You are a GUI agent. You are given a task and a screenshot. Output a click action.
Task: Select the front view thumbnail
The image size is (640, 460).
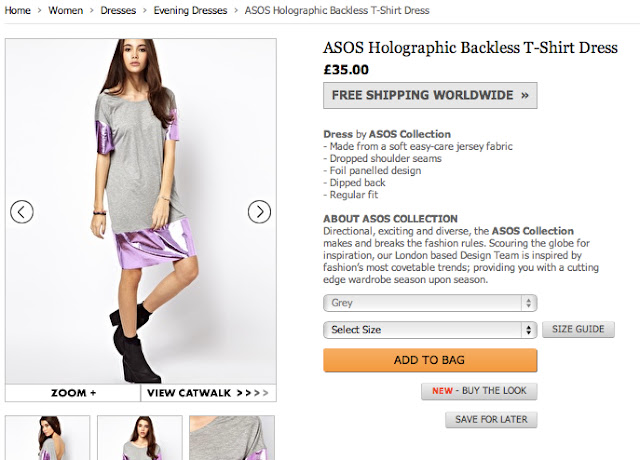(x=139, y=438)
